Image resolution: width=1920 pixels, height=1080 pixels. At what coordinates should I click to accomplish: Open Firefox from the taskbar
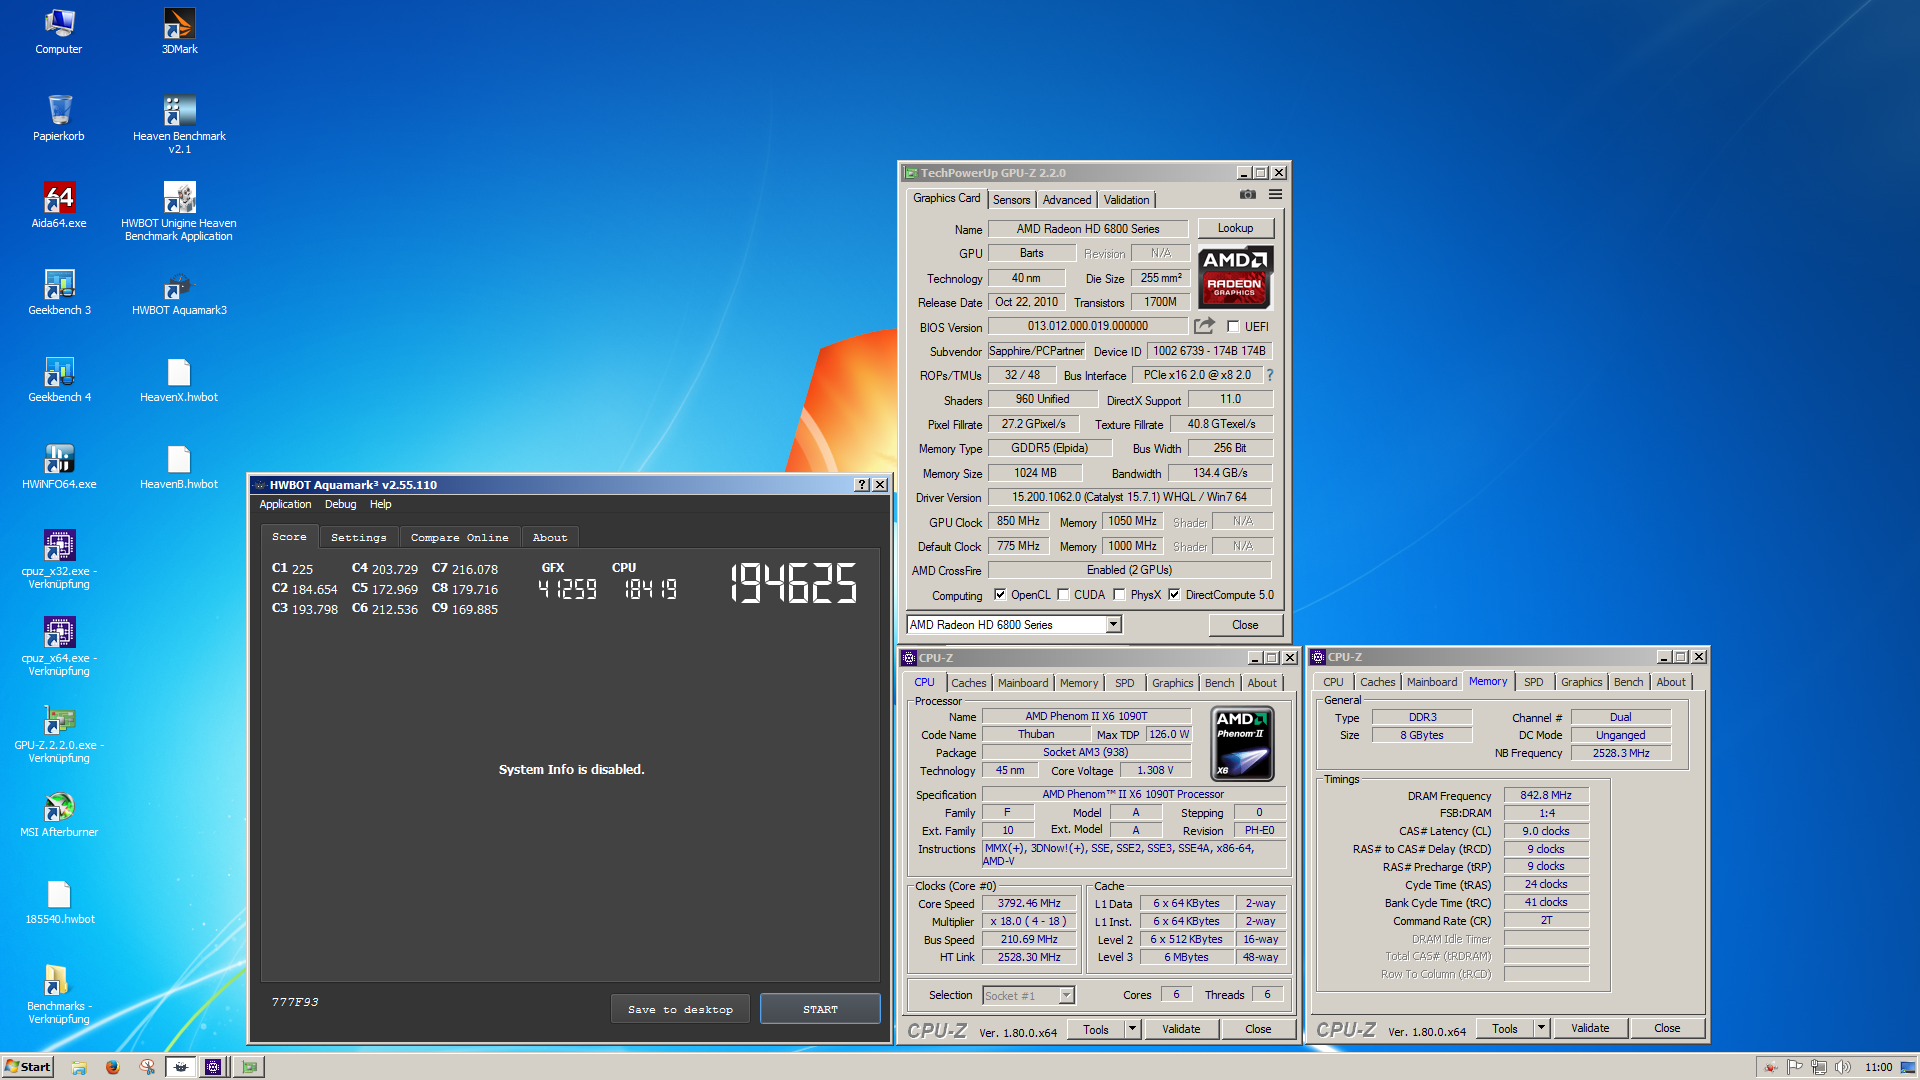[113, 1067]
